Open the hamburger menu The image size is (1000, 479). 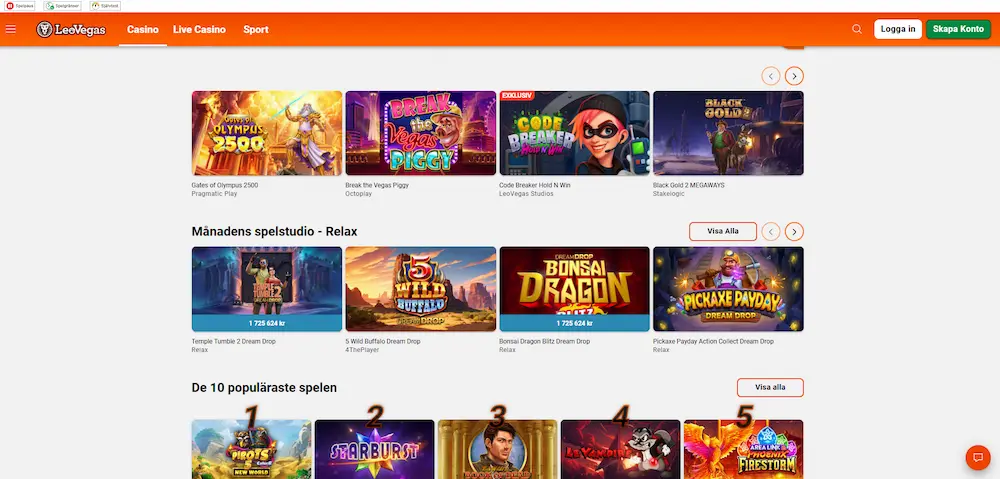pyautogui.click(x=10, y=29)
